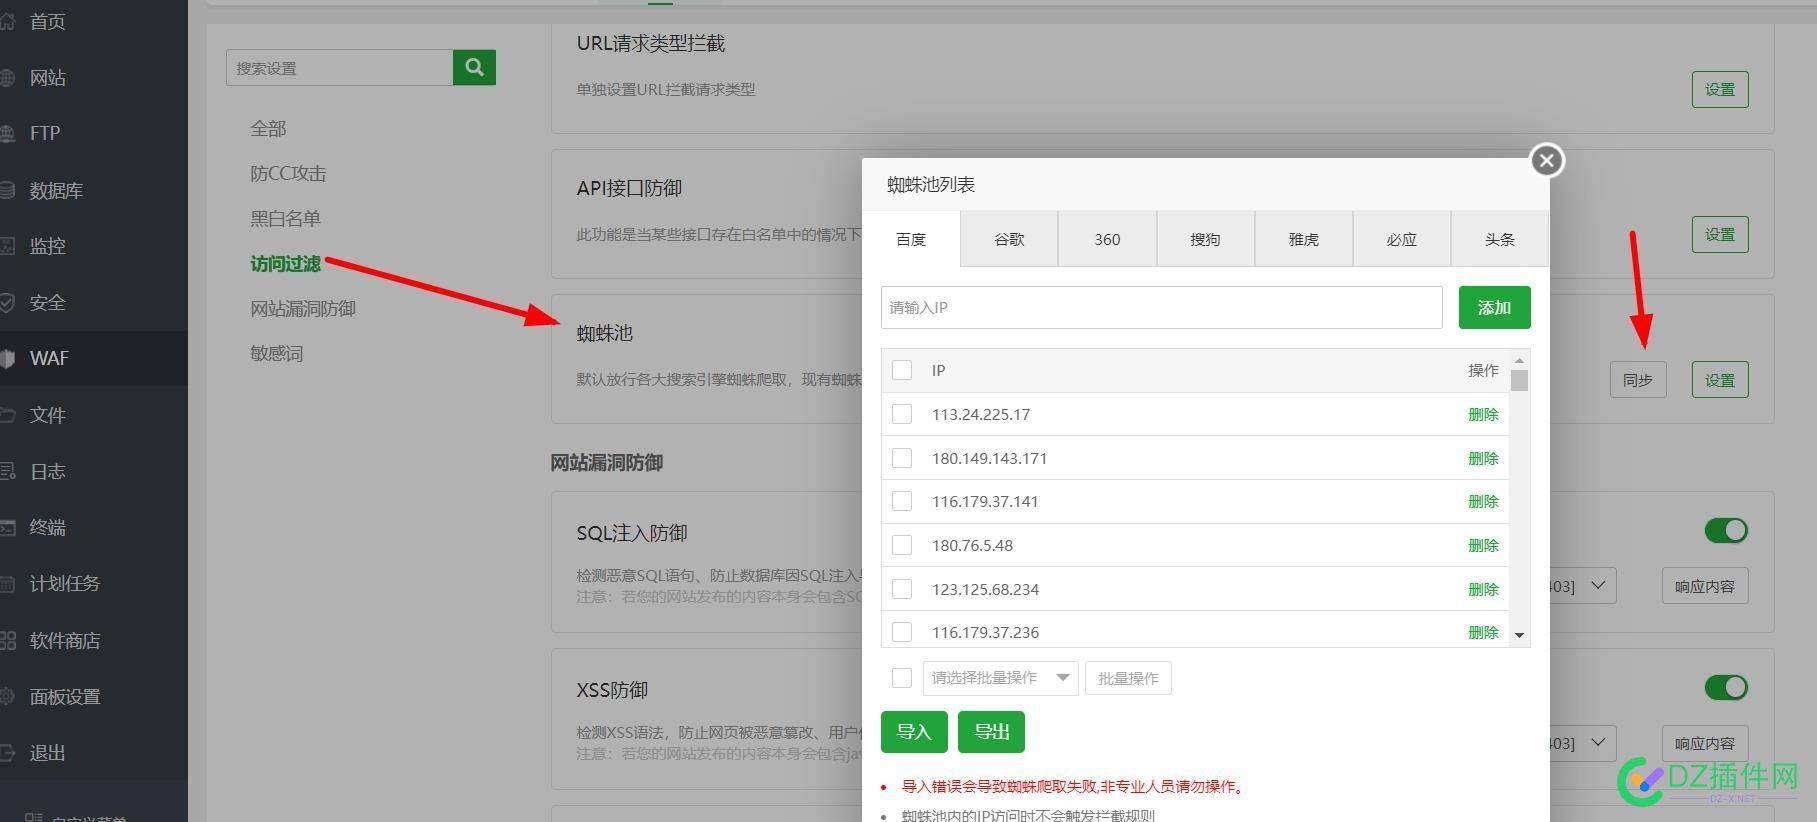Image resolution: width=1817 pixels, height=822 pixels.
Task: Delete the IP 180.76.5.48
Action: 1483,545
